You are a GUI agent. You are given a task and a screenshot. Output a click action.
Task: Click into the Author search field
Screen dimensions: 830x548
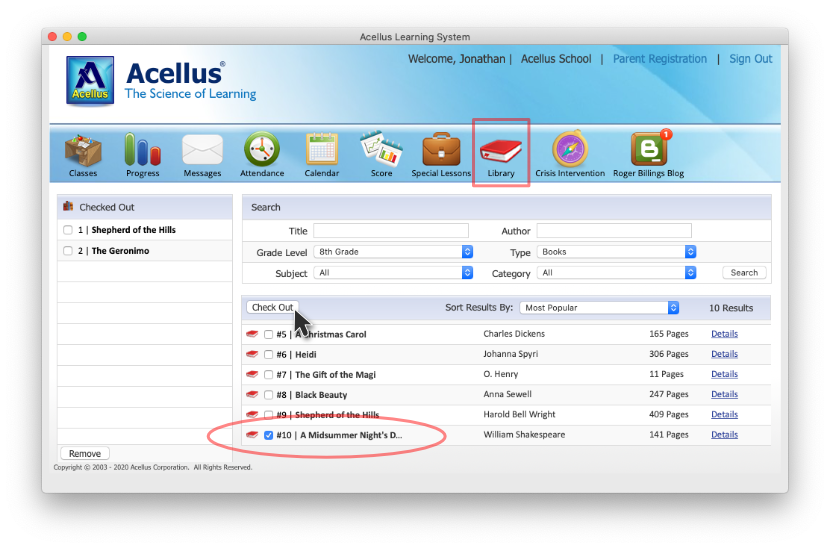click(614, 231)
